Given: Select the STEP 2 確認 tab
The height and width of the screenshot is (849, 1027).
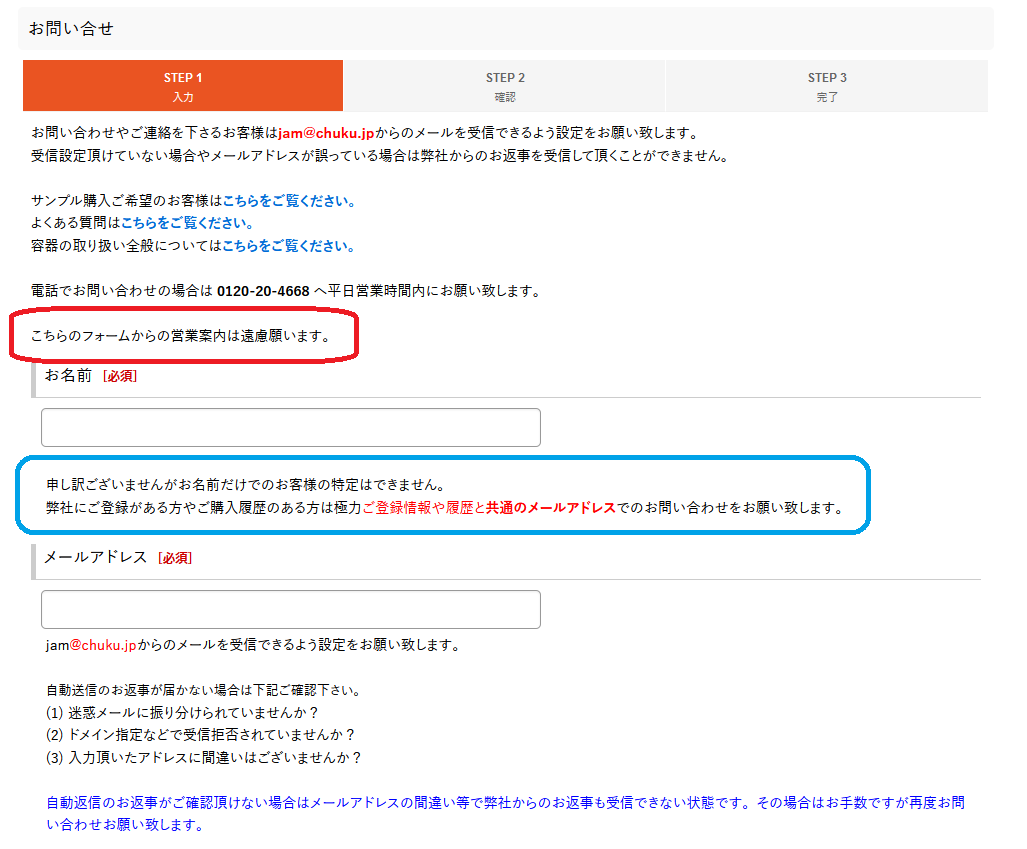Looking at the screenshot, I should [x=505, y=86].
